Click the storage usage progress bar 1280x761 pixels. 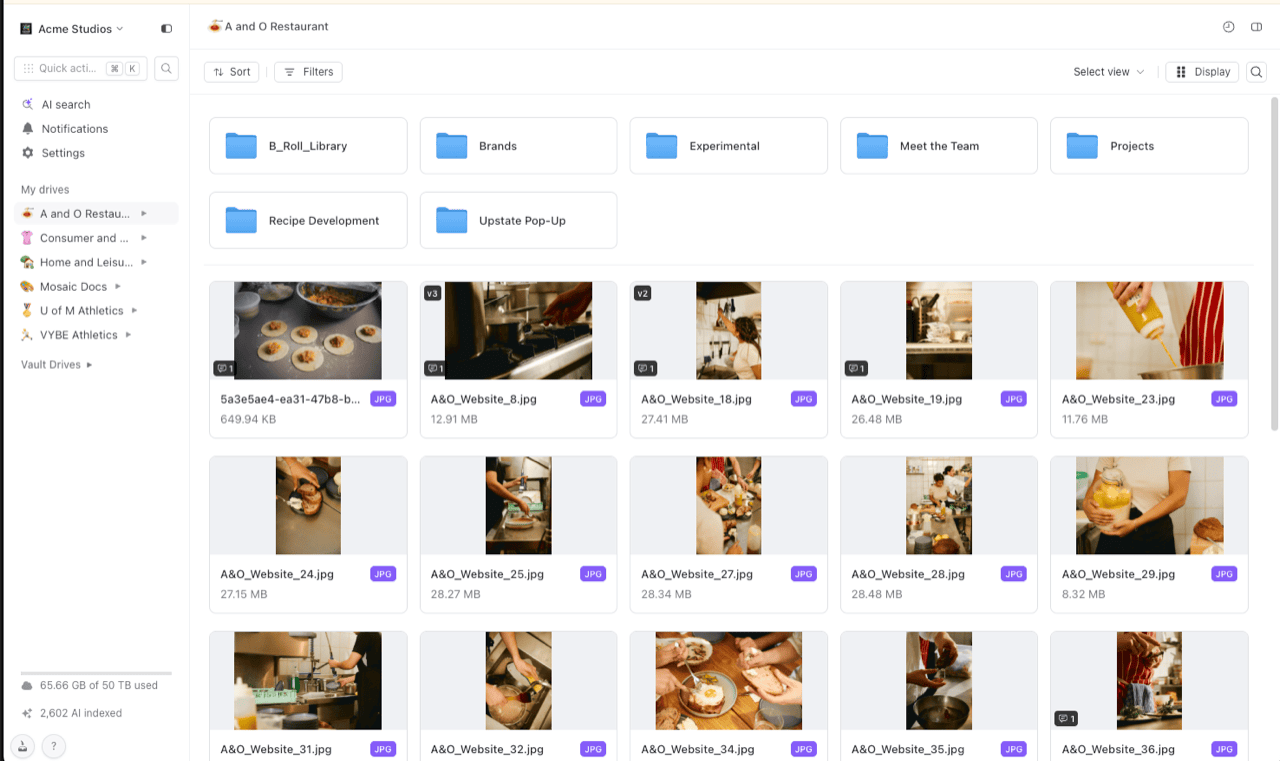(x=96, y=673)
